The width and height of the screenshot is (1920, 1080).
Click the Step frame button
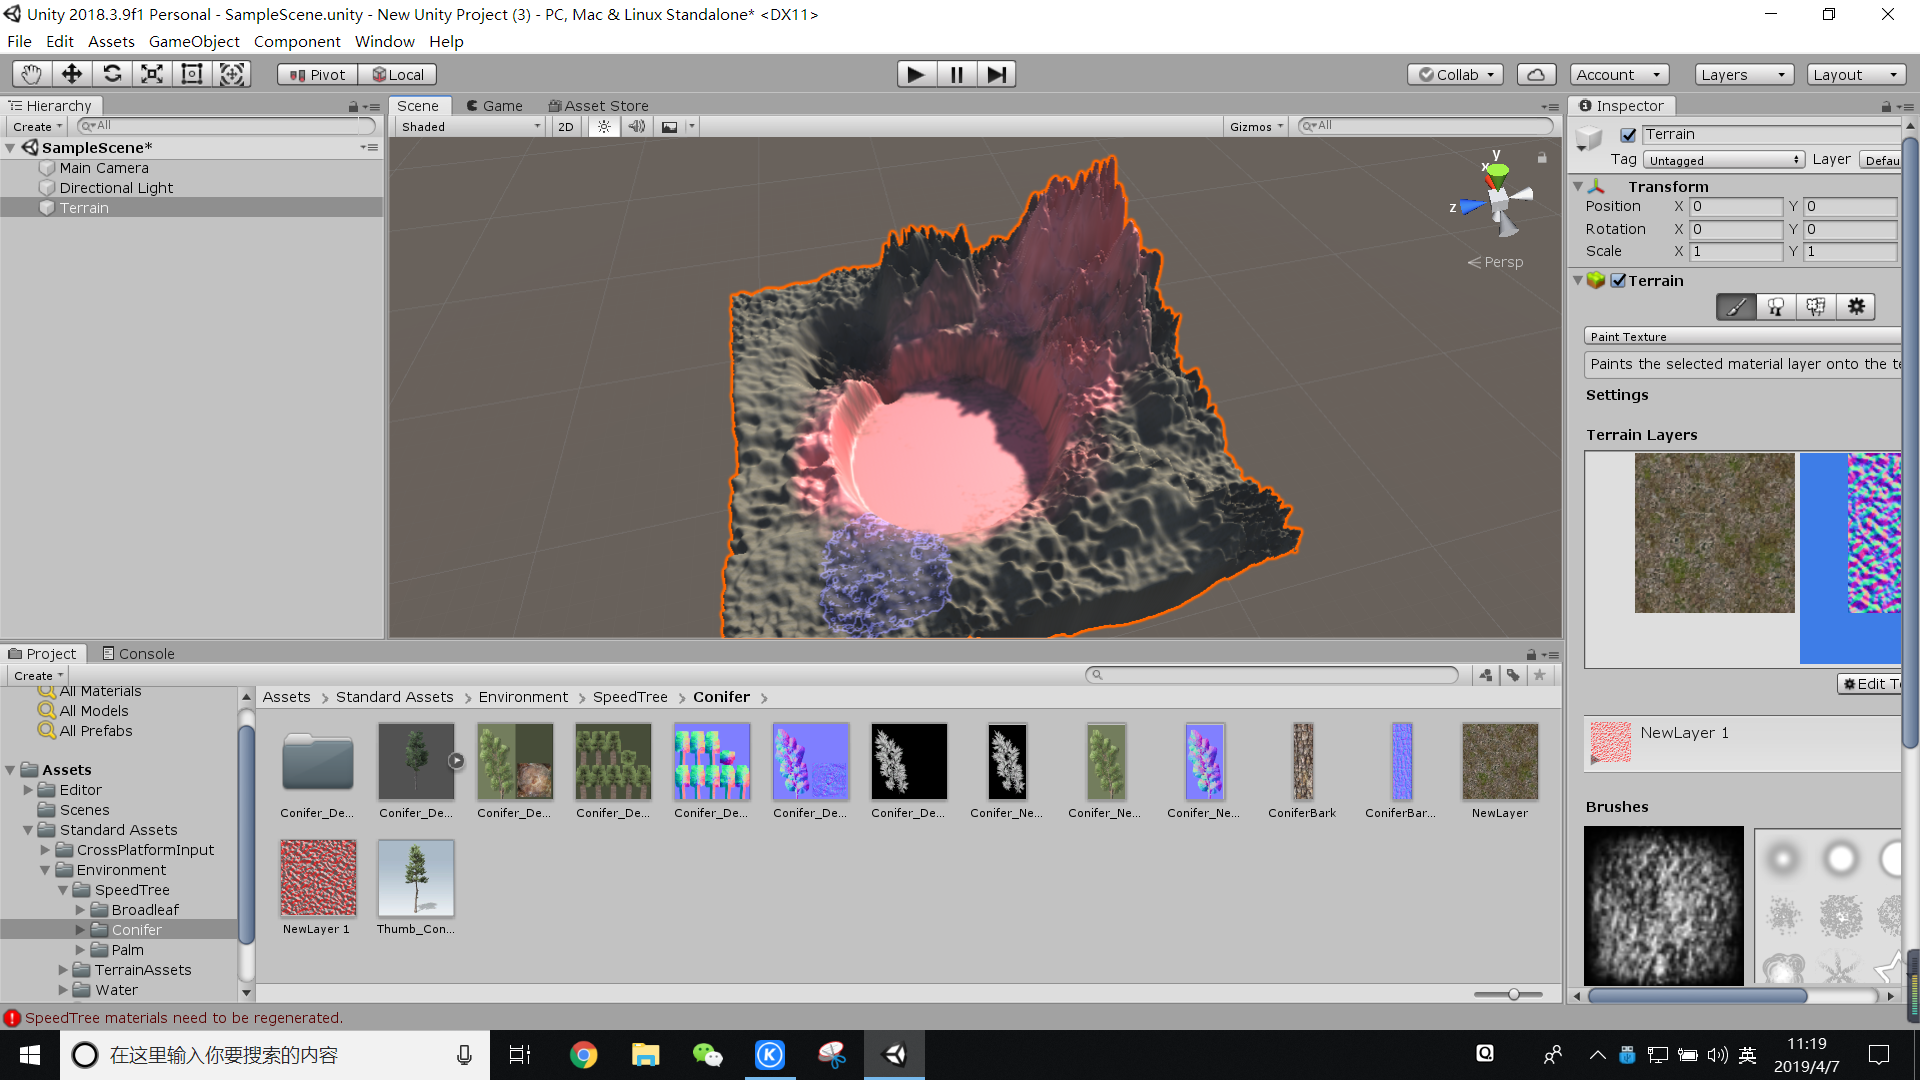coord(996,74)
